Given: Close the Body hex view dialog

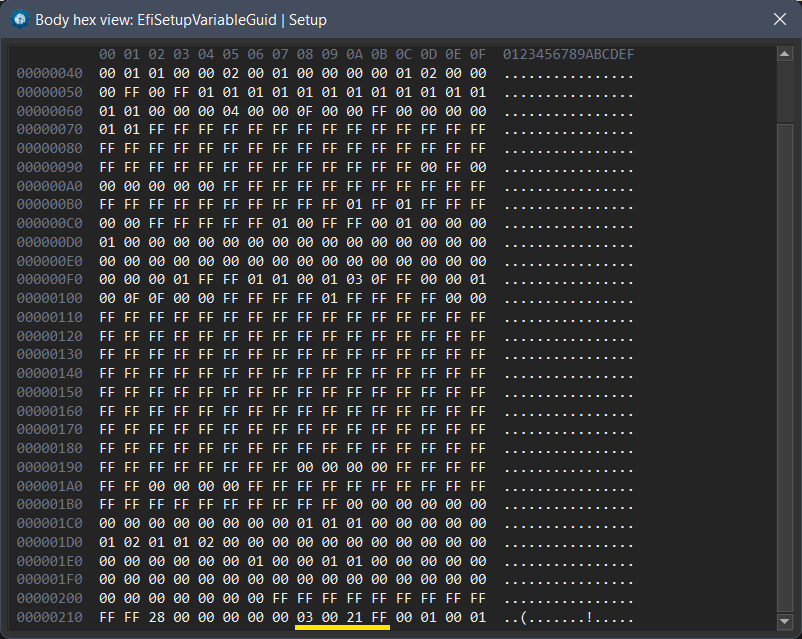Looking at the screenshot, I should [780, 19].
